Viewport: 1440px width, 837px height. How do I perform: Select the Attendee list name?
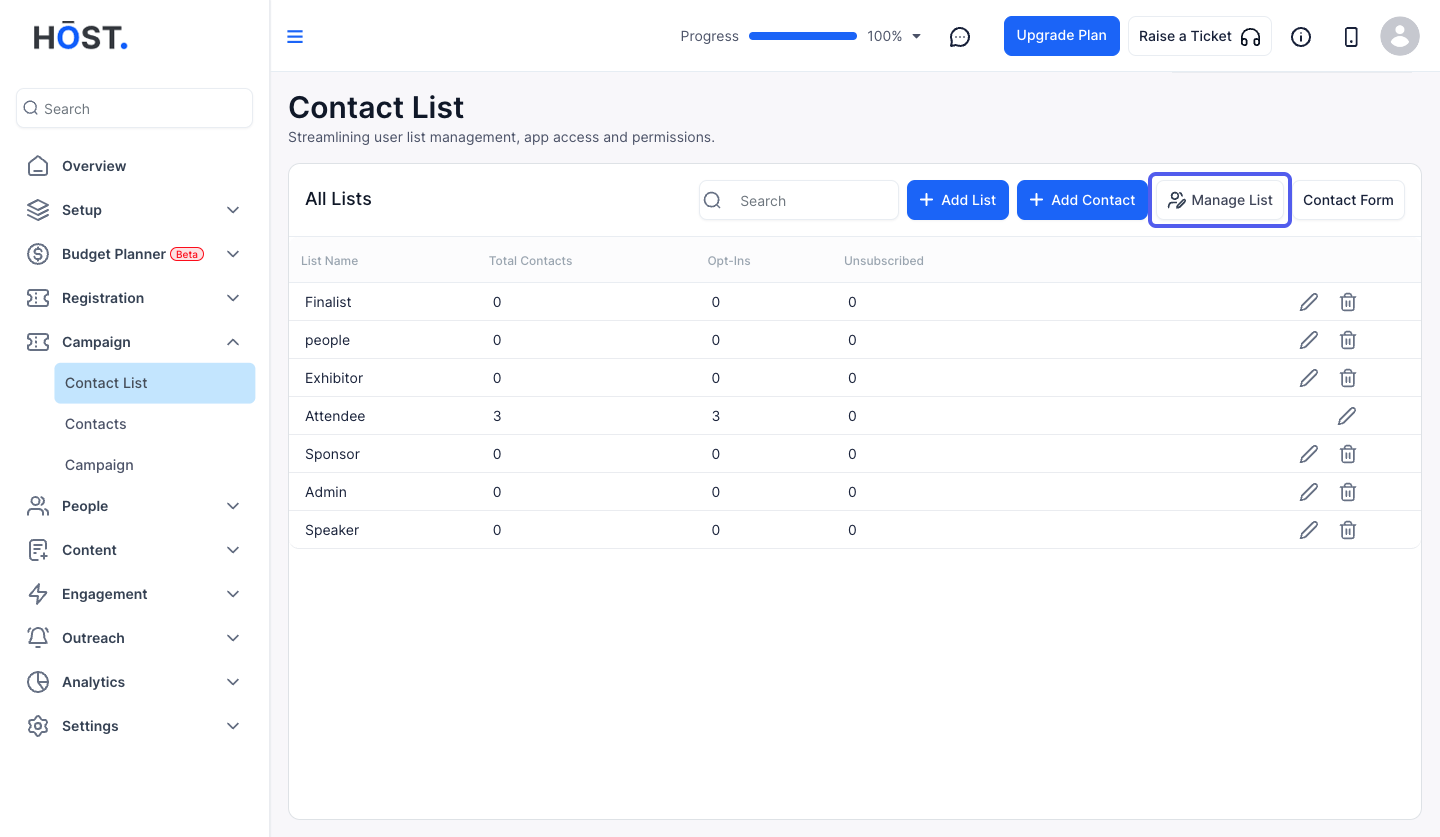coord(335,416)
